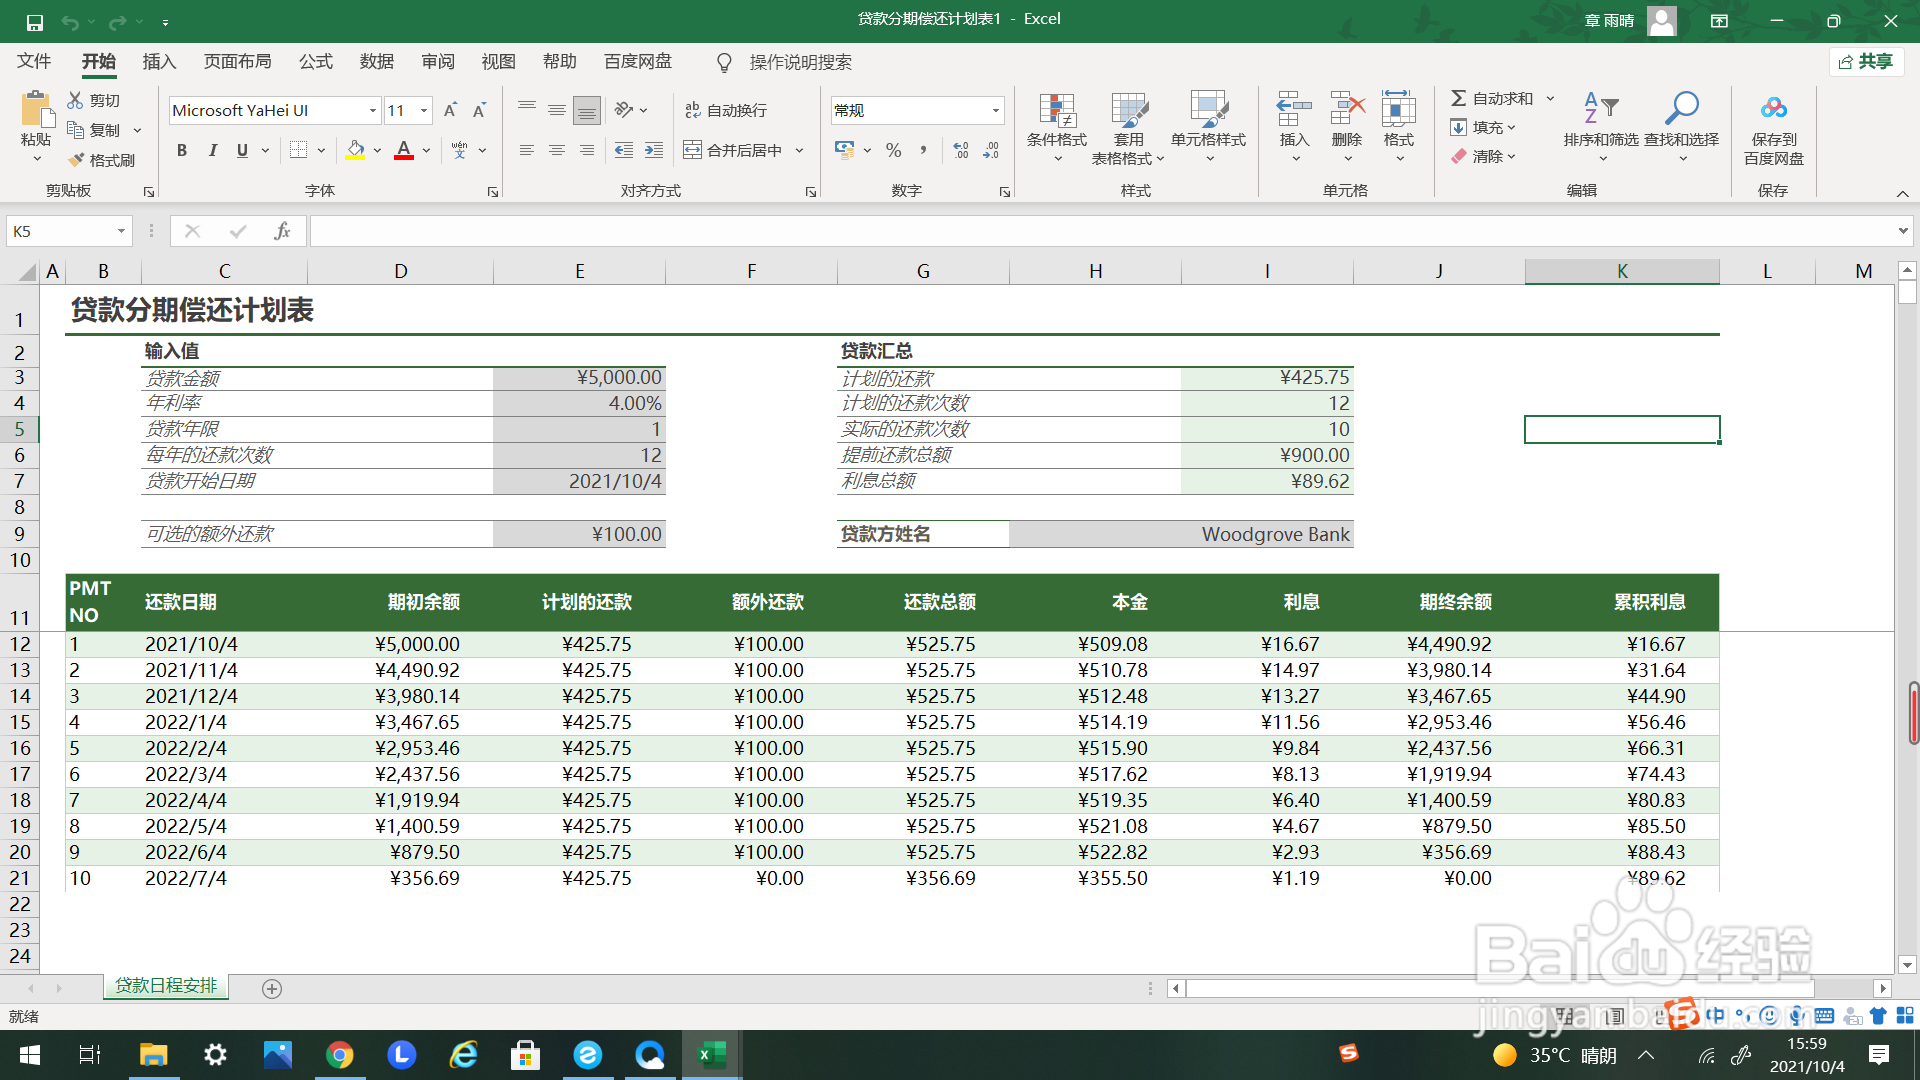Open the Formulas ribbon tab
Viewport: 1920px width, 1080px height.
click(315, 62)
